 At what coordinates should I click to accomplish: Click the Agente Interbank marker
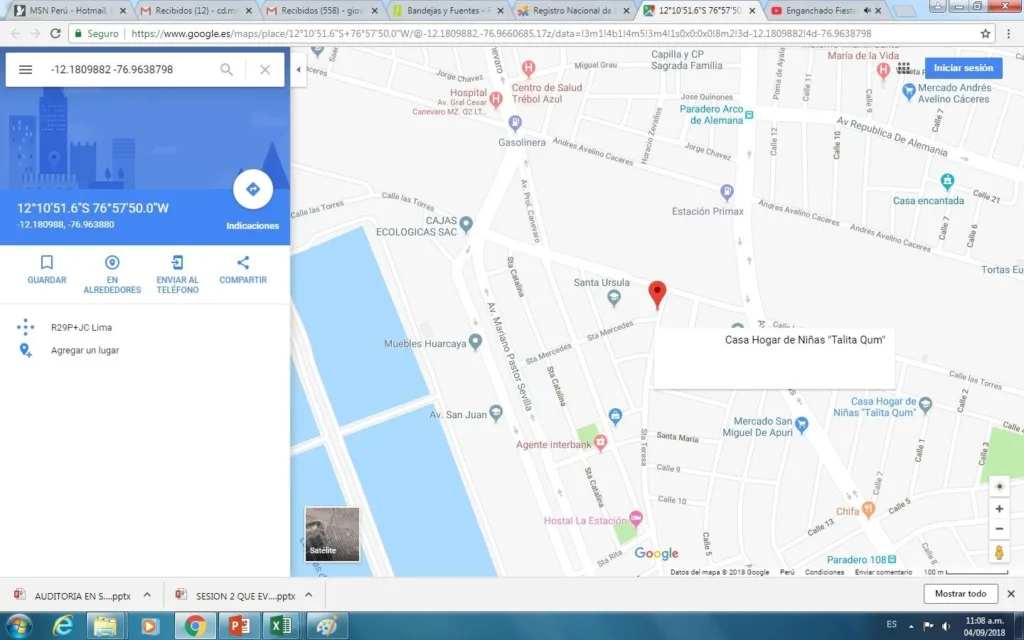click(x=600, y=443)
